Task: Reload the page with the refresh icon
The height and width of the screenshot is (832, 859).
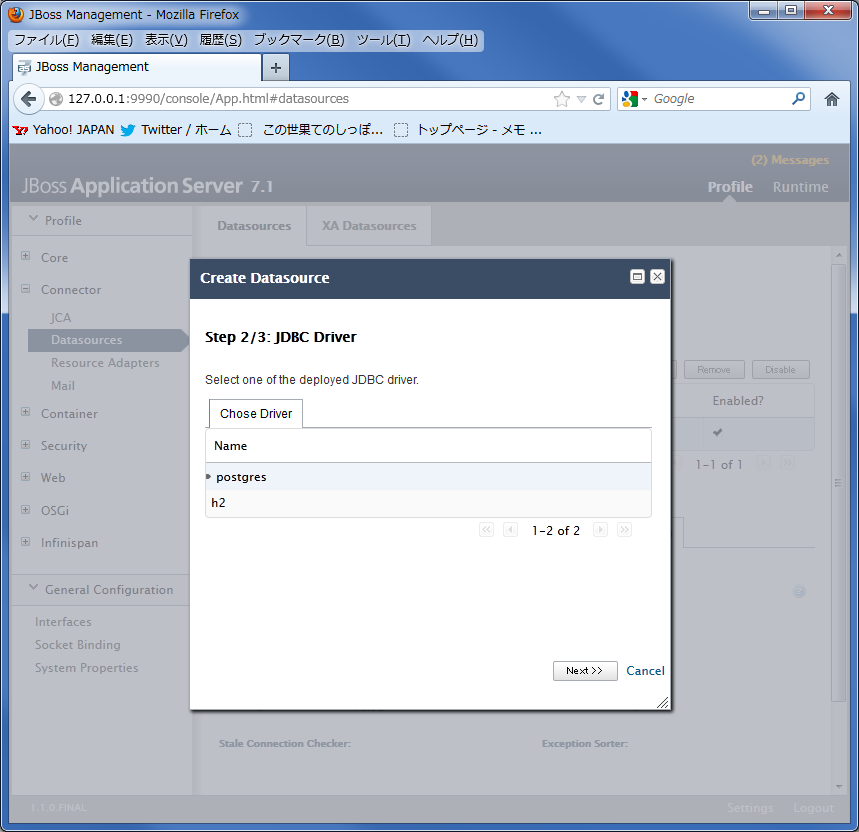Action: tap(598, 99)
